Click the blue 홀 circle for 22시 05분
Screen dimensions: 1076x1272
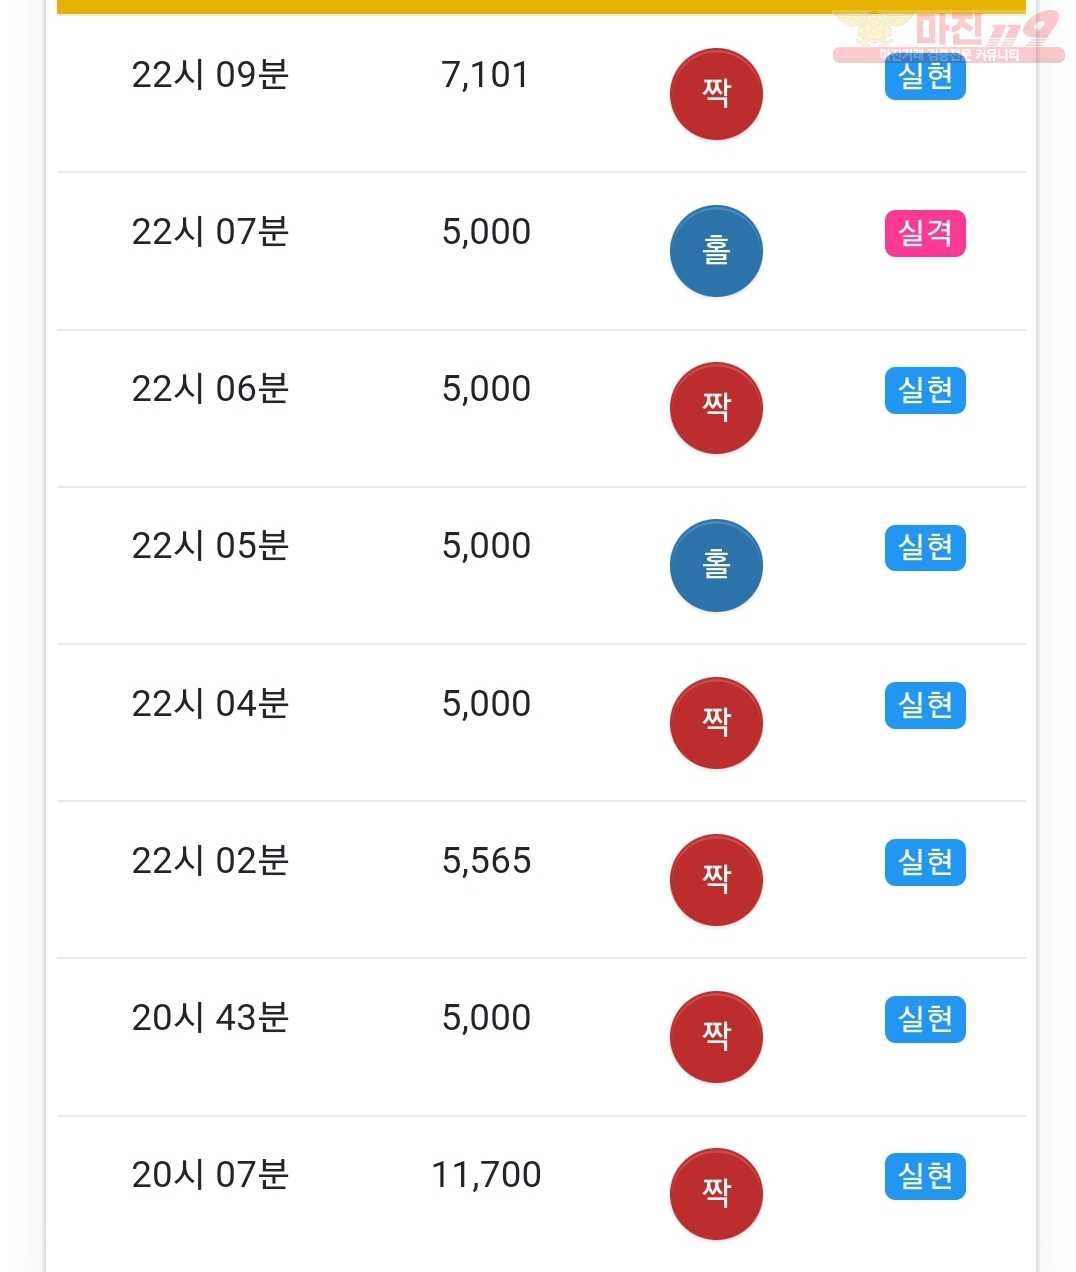716,565
